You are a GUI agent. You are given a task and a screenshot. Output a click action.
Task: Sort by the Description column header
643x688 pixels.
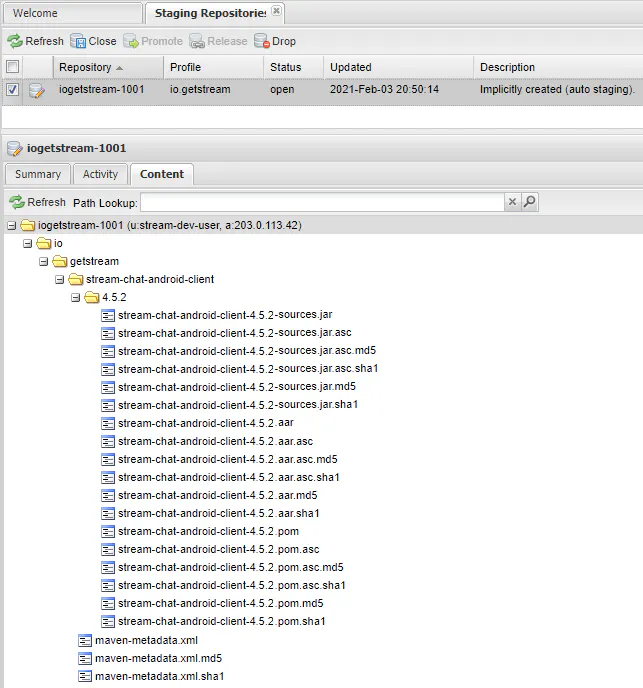point(558,67)
